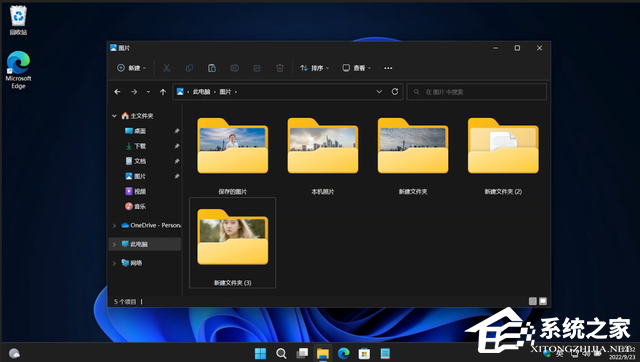The height and width of the screenshot is (362, 640).
Task: Expand the OneDrive - Personal node
Action: coord(114,225)
